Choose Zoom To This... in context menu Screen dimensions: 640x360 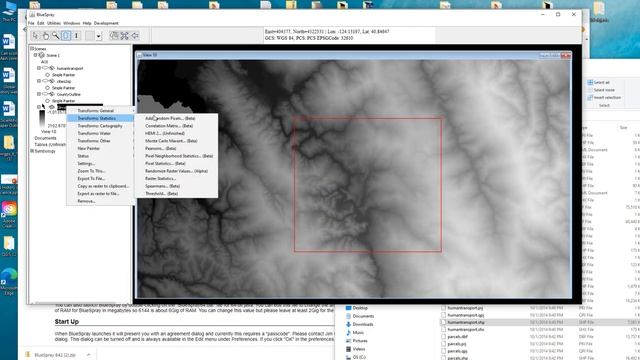pos(100,171)
